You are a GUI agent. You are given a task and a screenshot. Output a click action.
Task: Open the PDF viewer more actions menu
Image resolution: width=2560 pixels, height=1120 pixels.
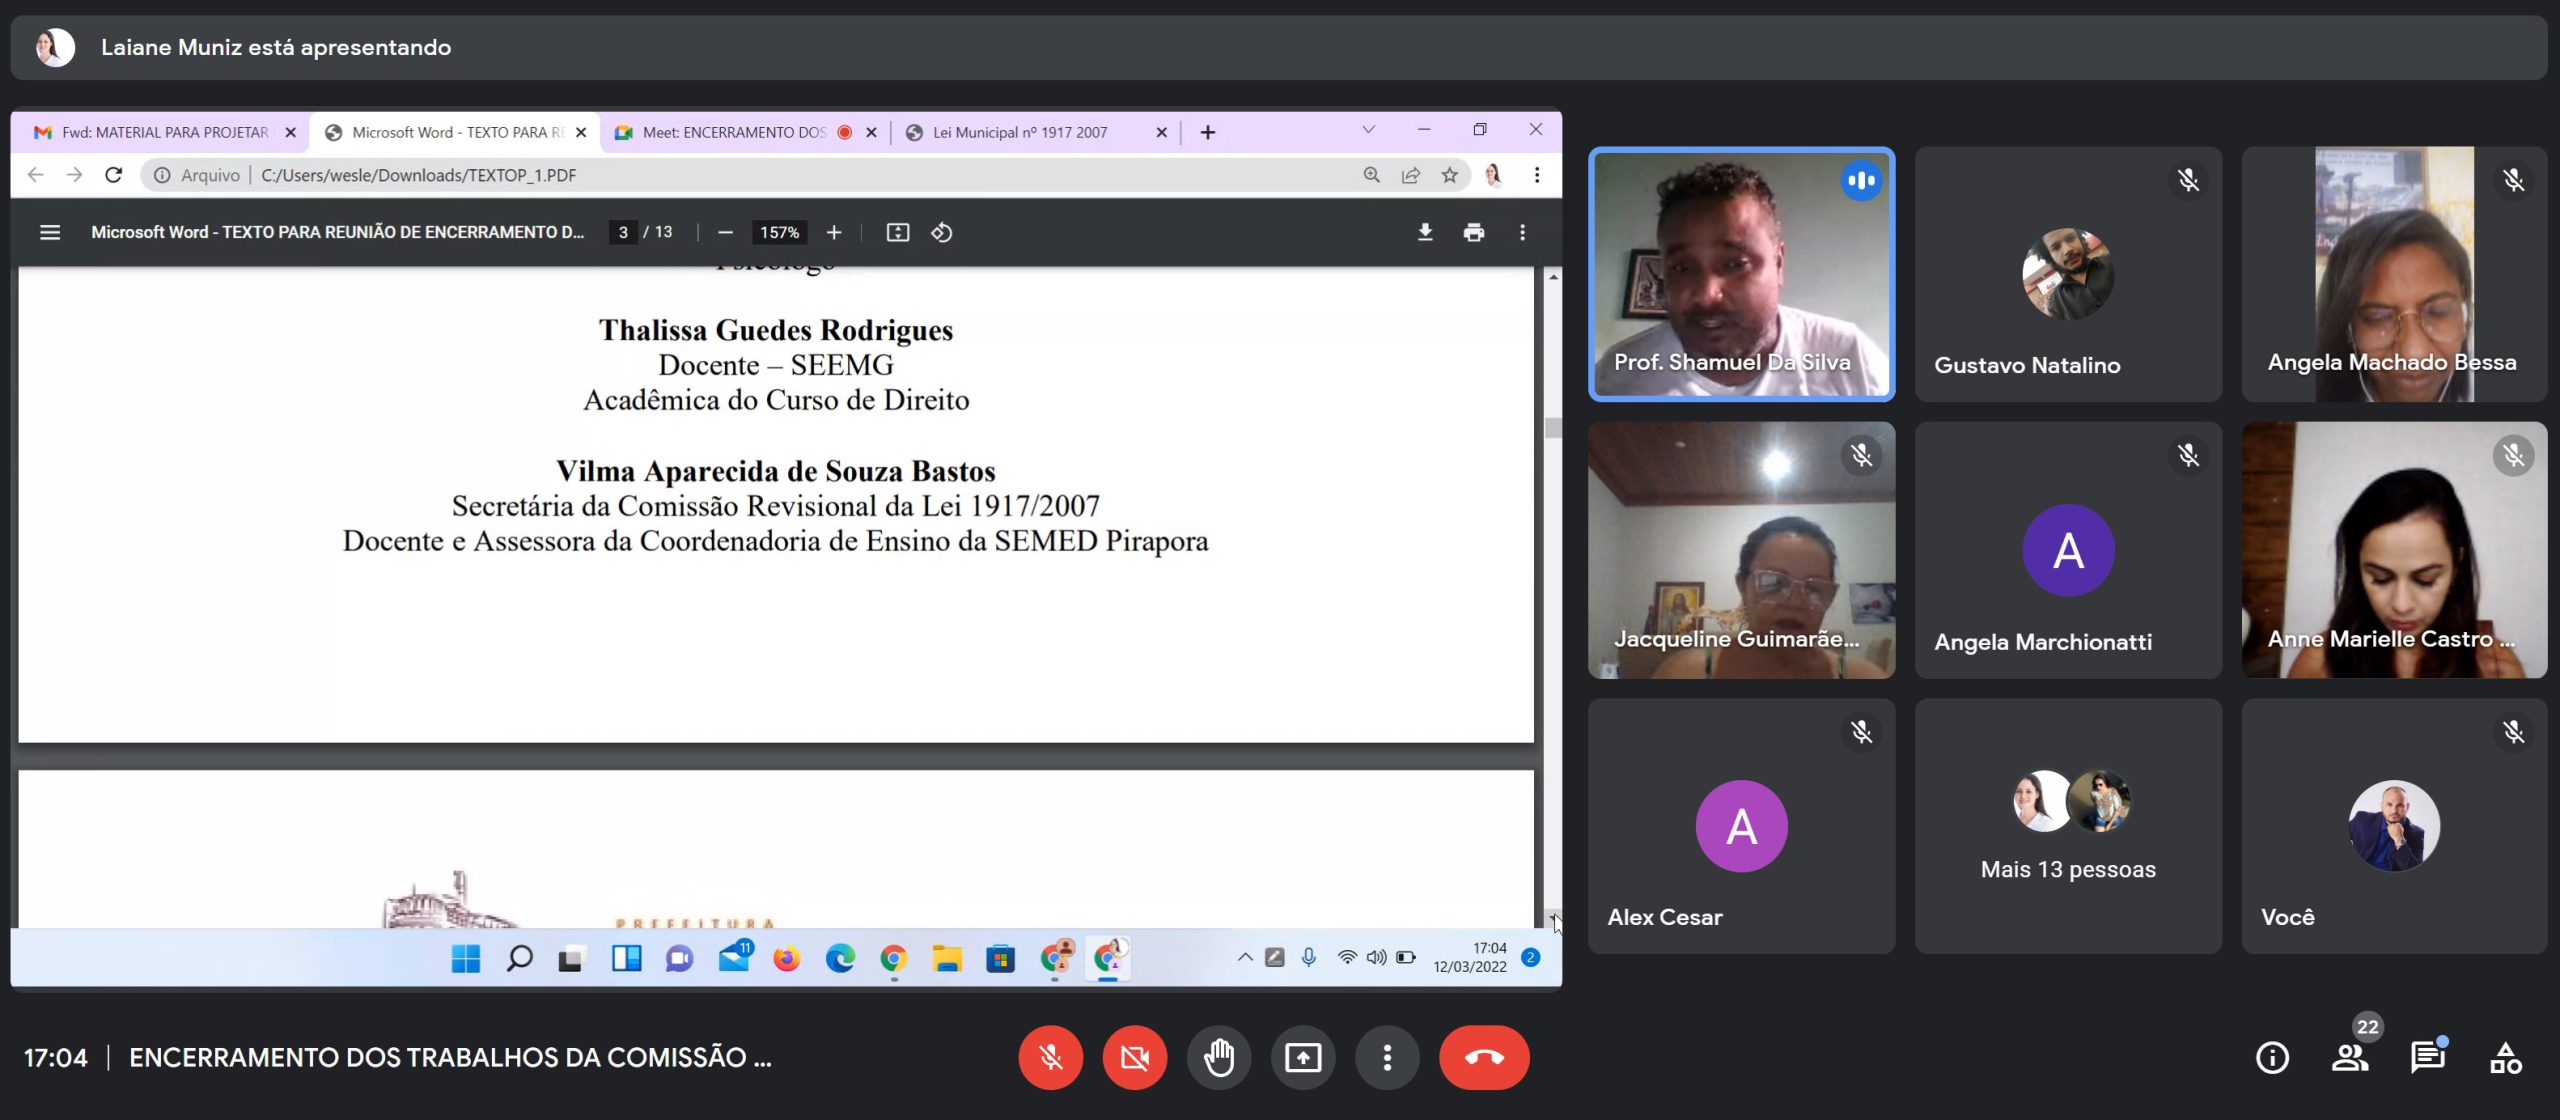click(1522, 232)
